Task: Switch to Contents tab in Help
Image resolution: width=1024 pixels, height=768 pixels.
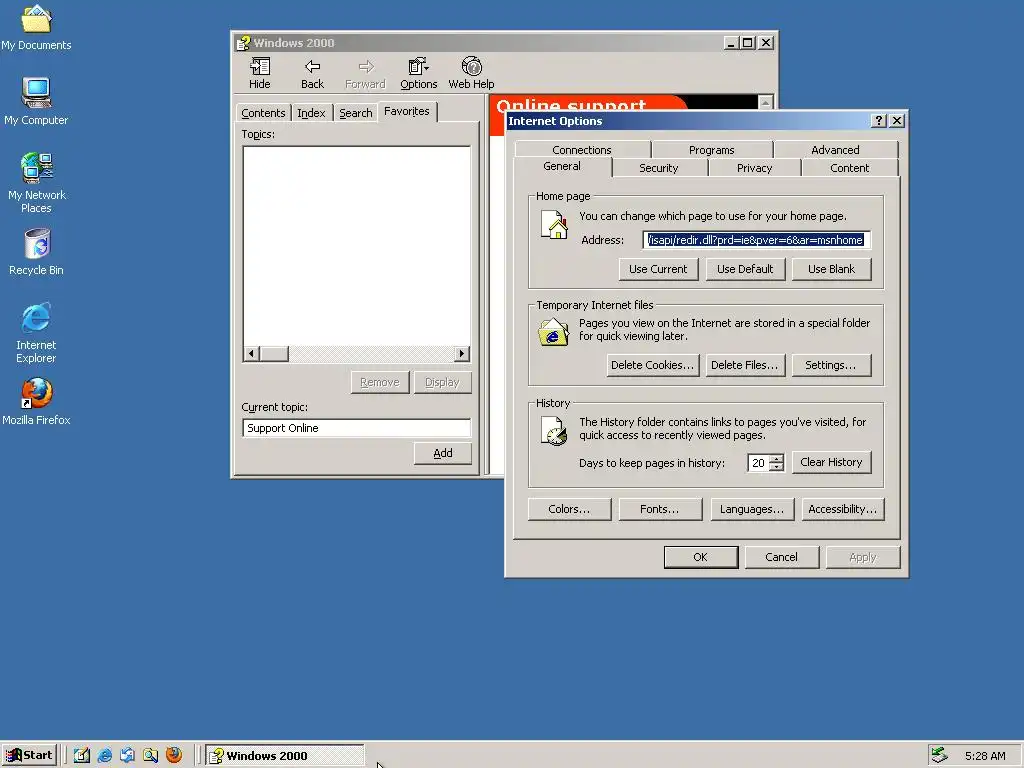Action: [263, 113]
